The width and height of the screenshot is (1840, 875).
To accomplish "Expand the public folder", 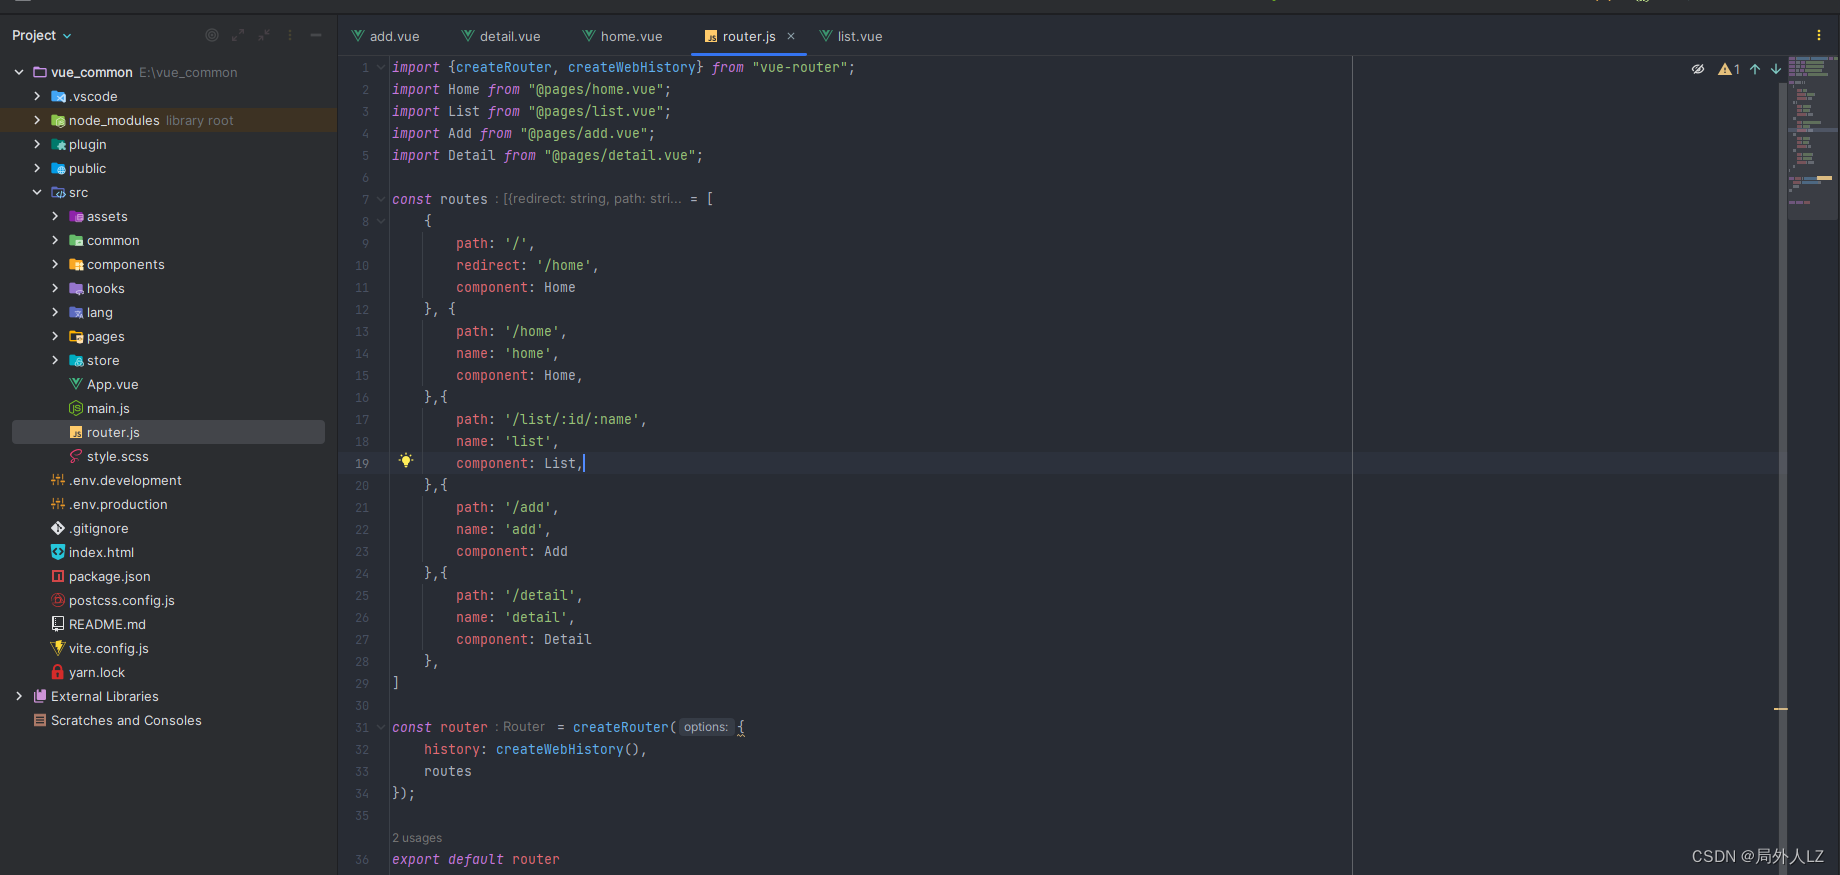I will pos(37,168).
